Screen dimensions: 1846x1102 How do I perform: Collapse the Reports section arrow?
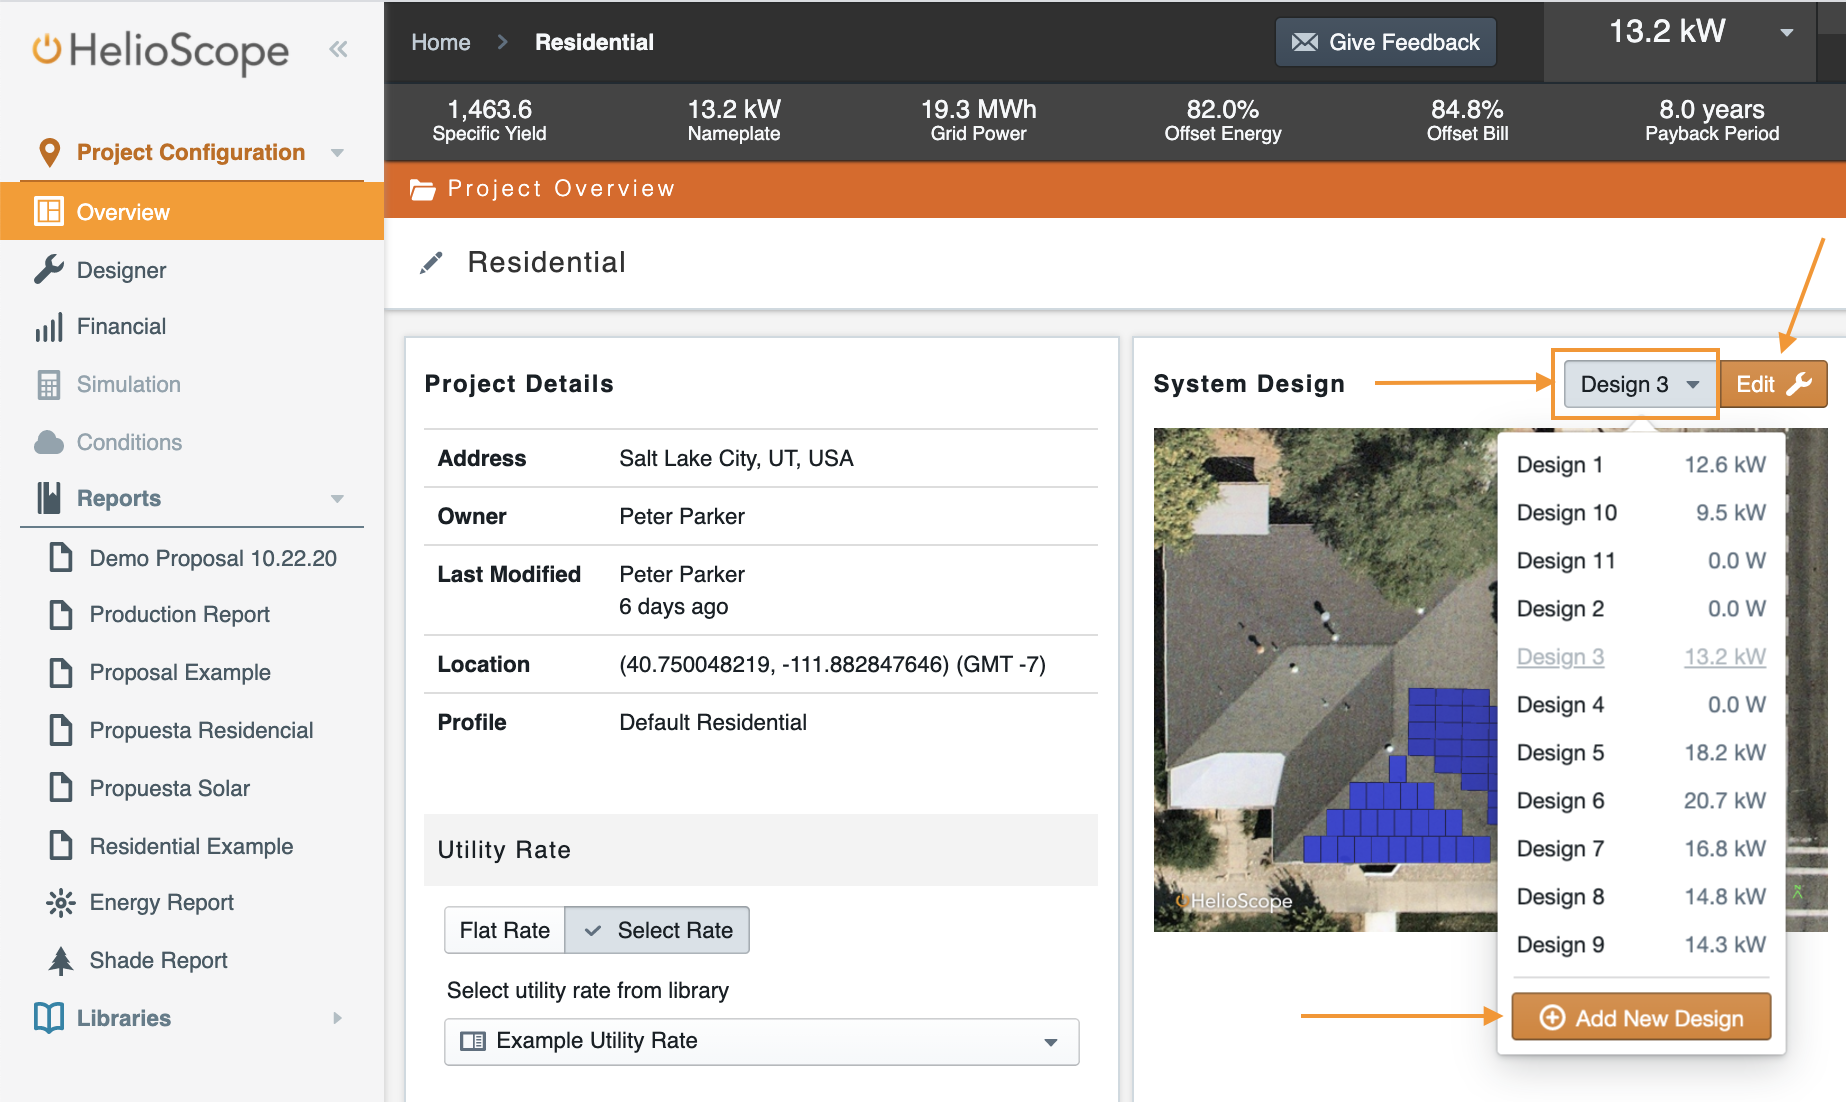[337, 499]
